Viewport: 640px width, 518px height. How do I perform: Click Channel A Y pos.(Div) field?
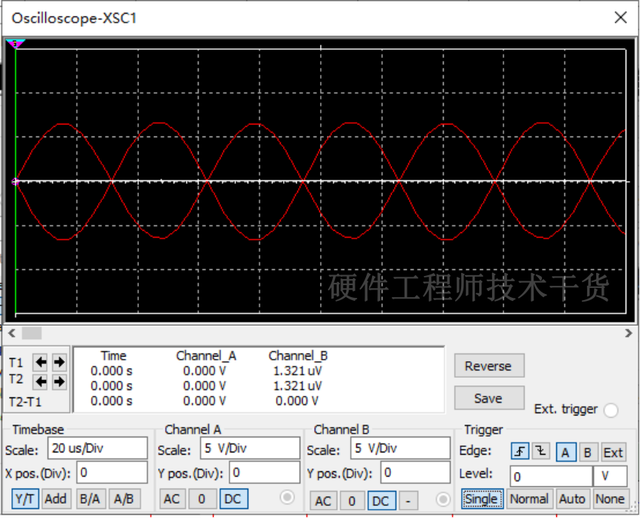pos(264,473)
